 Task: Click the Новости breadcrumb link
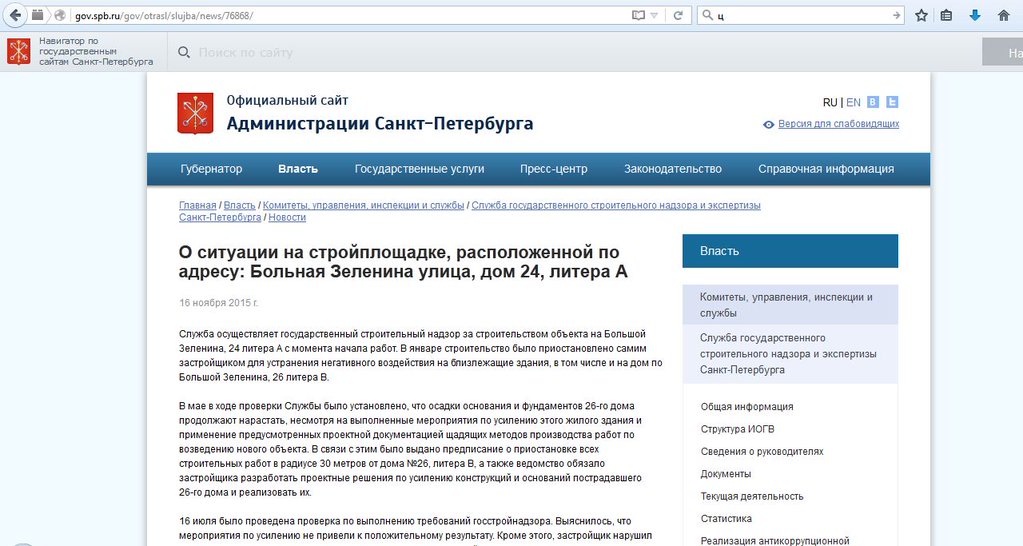point(287,217)
